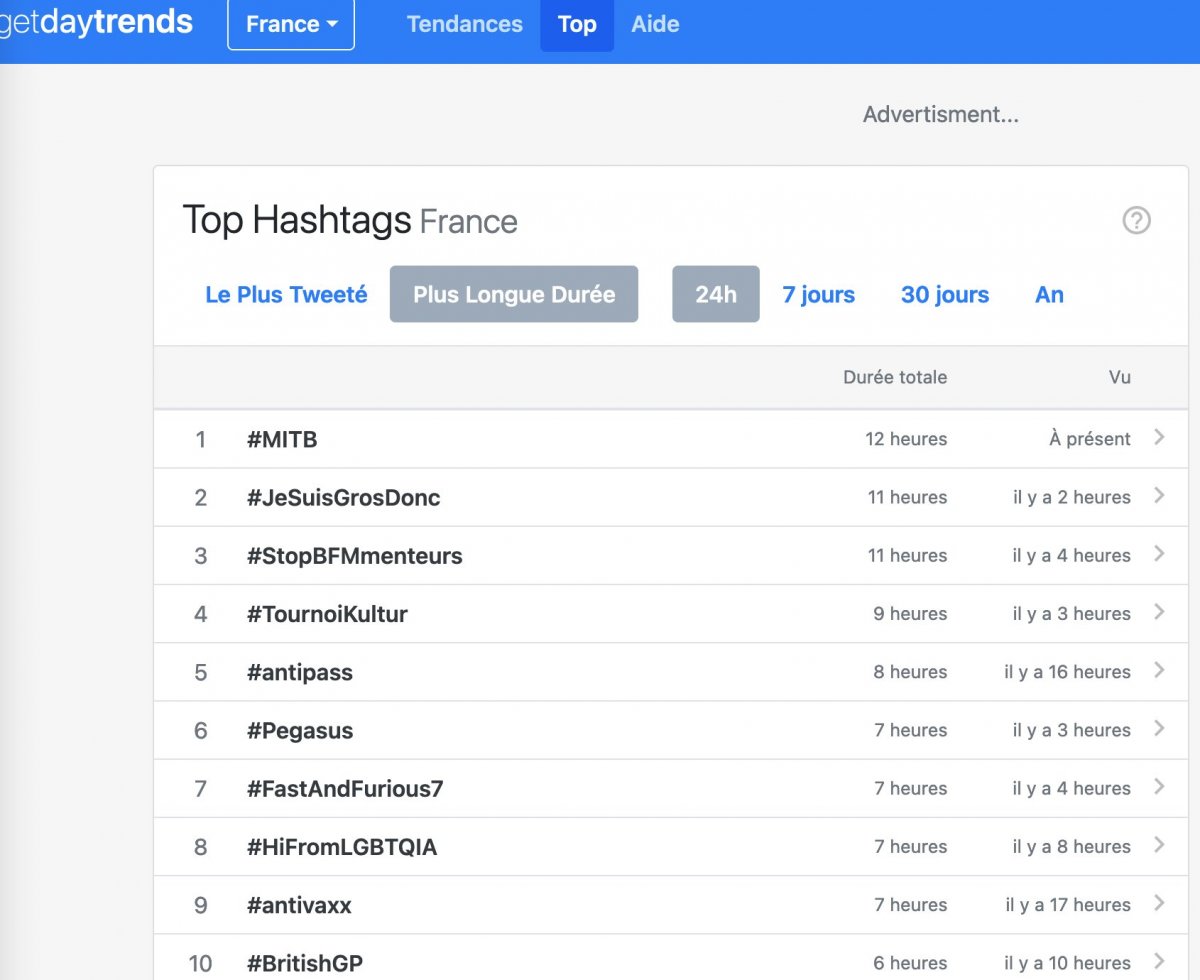1200x980 pixels.
Task: Expand the #JeSuisGrosDonc row arrow
Action: (1159, 495)
